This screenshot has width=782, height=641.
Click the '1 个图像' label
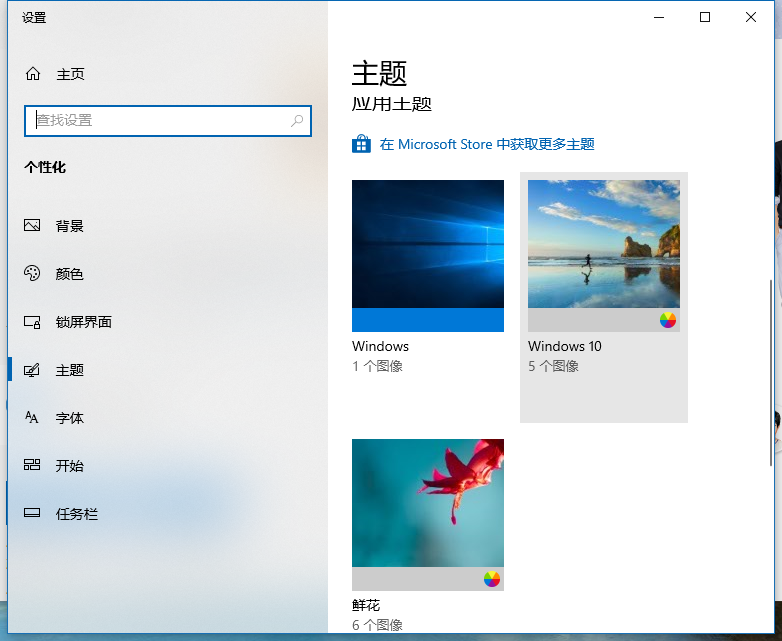click(x=378, y=366)
